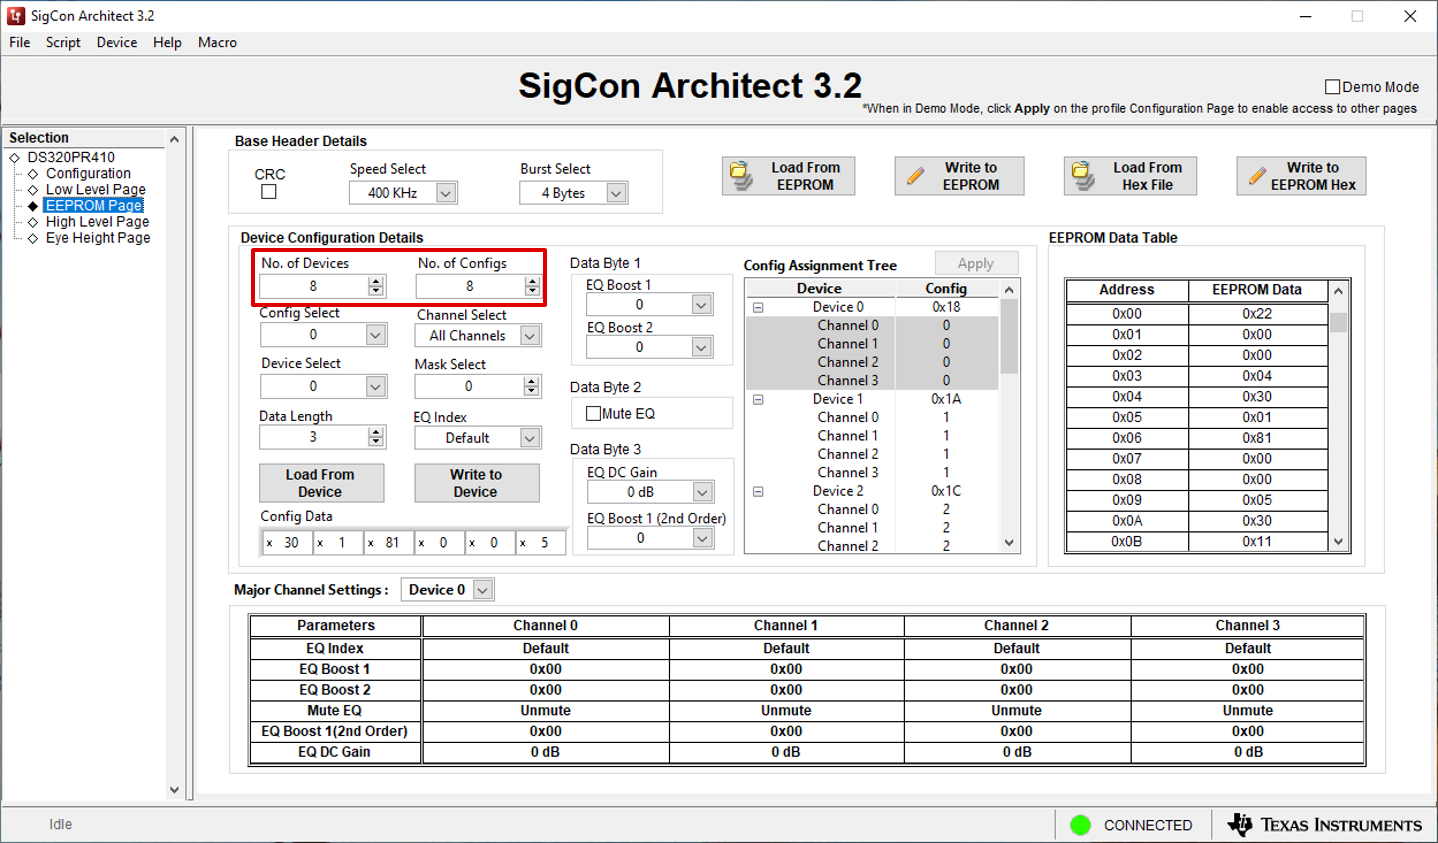Click the EEPROM Data column header
Image resolution: width=1438 pixels, height=843 pixels.
point(1257,290)
